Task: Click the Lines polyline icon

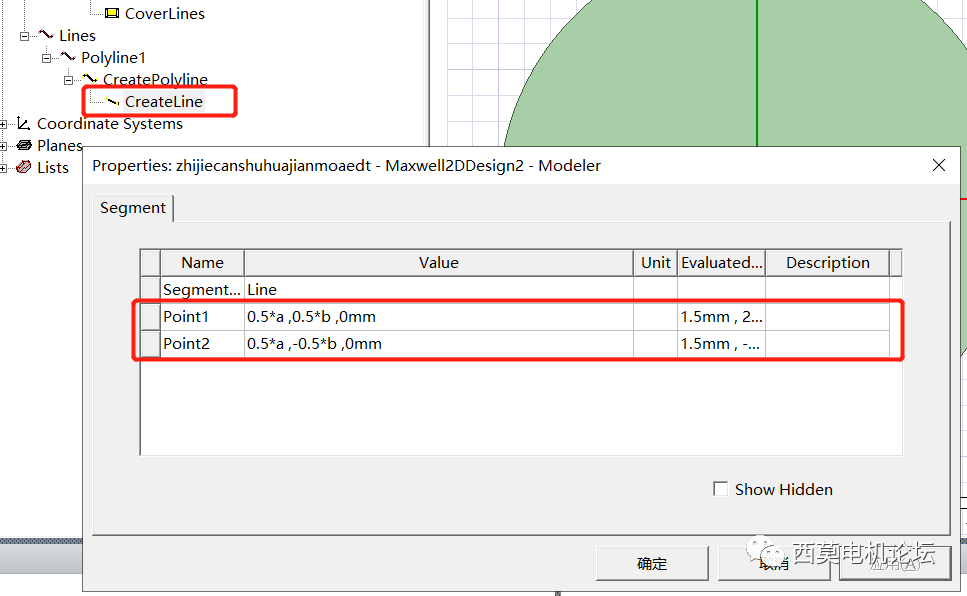Action: click(46, 35)
